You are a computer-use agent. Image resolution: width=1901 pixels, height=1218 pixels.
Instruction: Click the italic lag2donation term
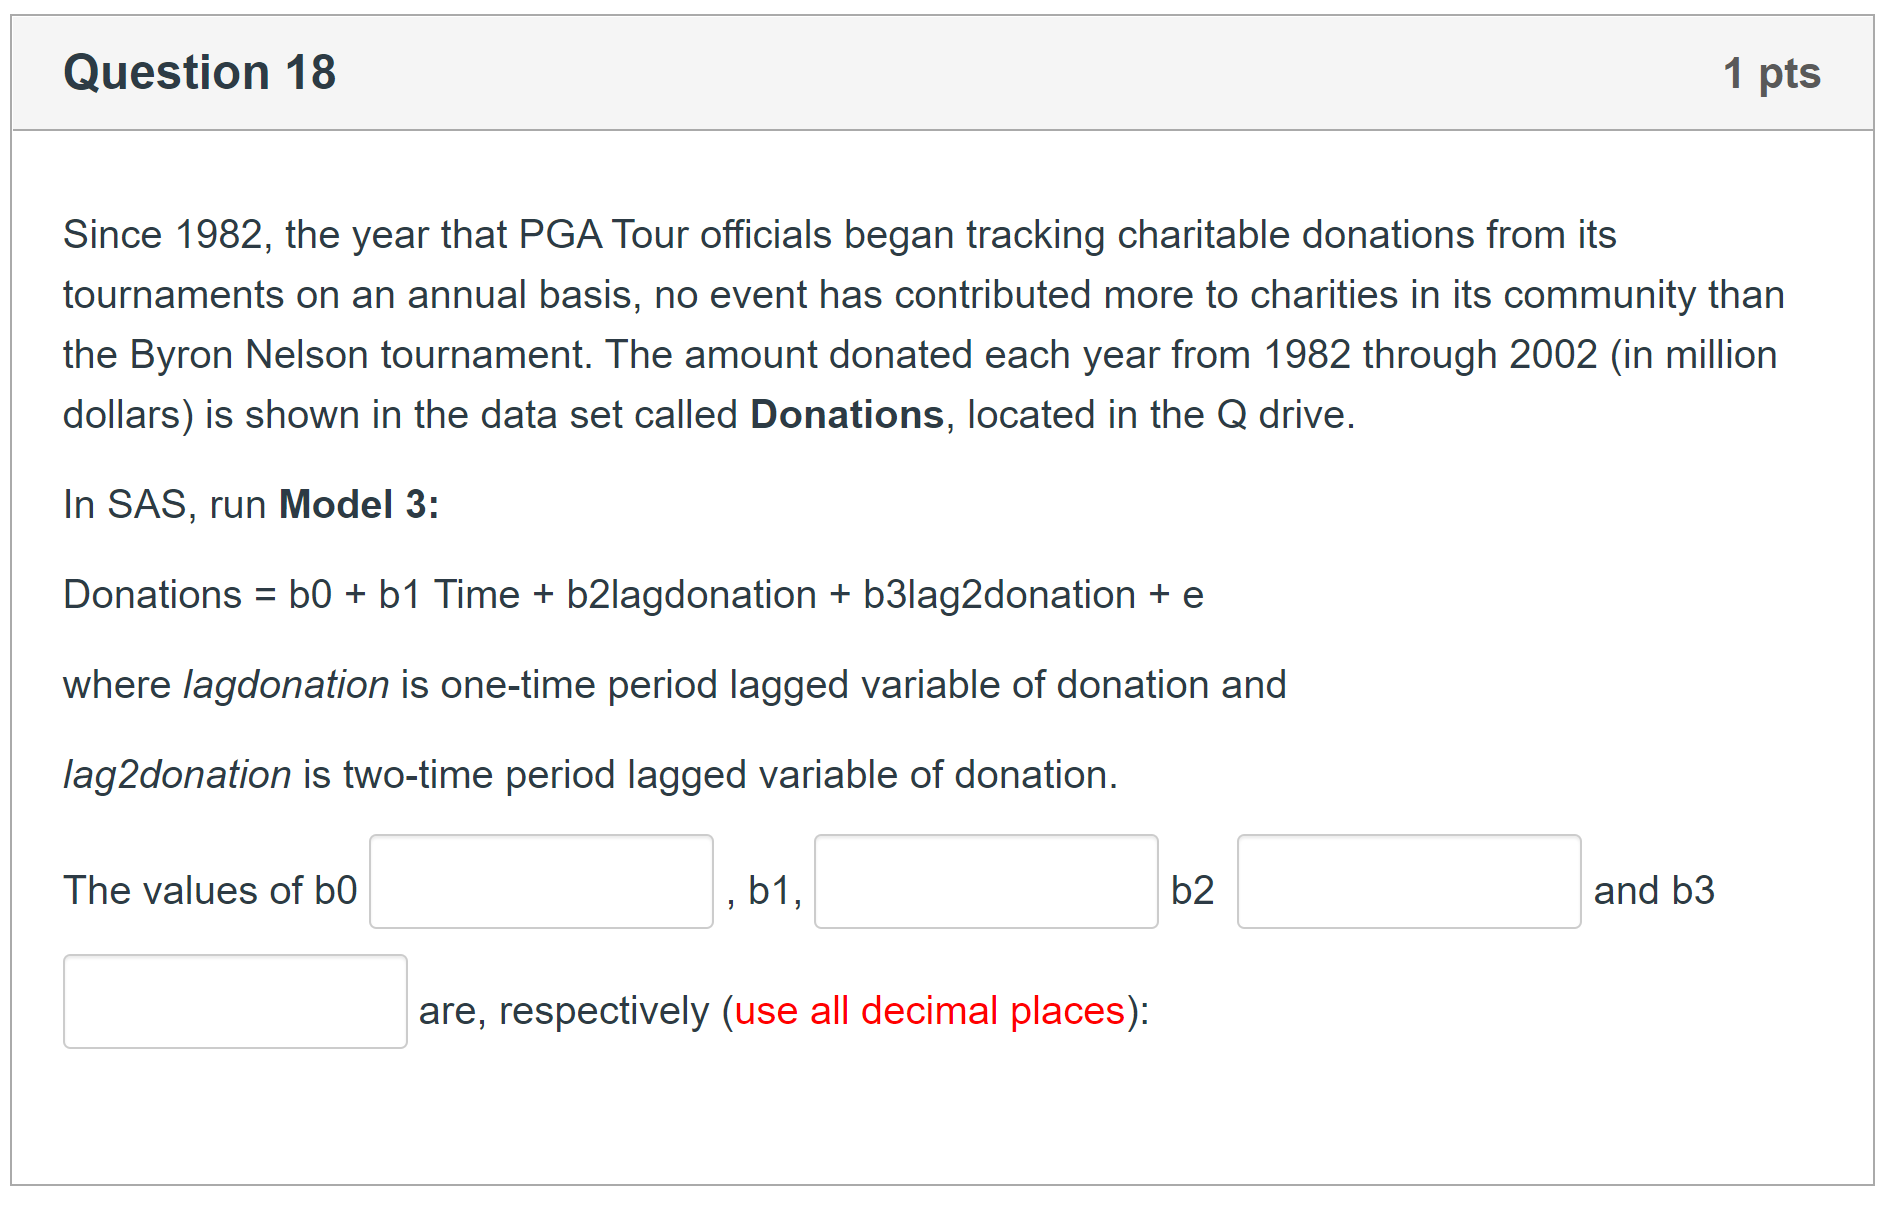pos(177,775)
